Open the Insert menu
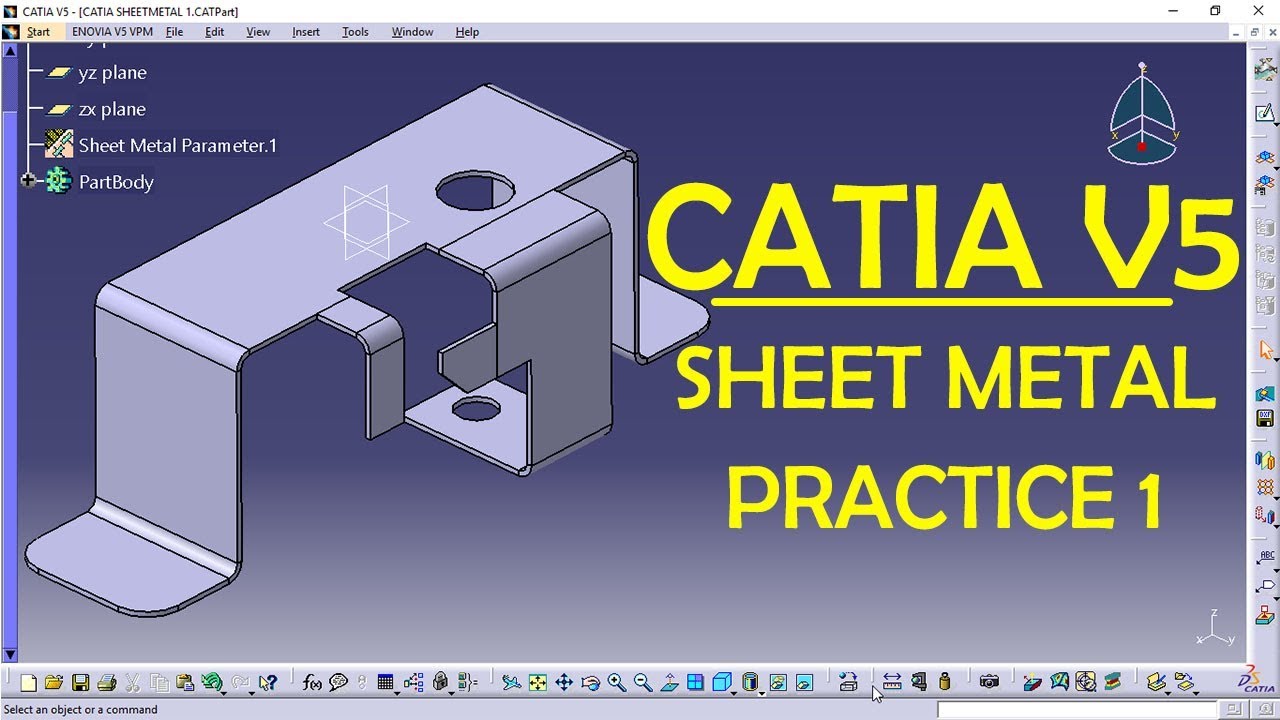The height and width of the screenshot is (720, 1280). pyautogui.click(x=306, y=32)
